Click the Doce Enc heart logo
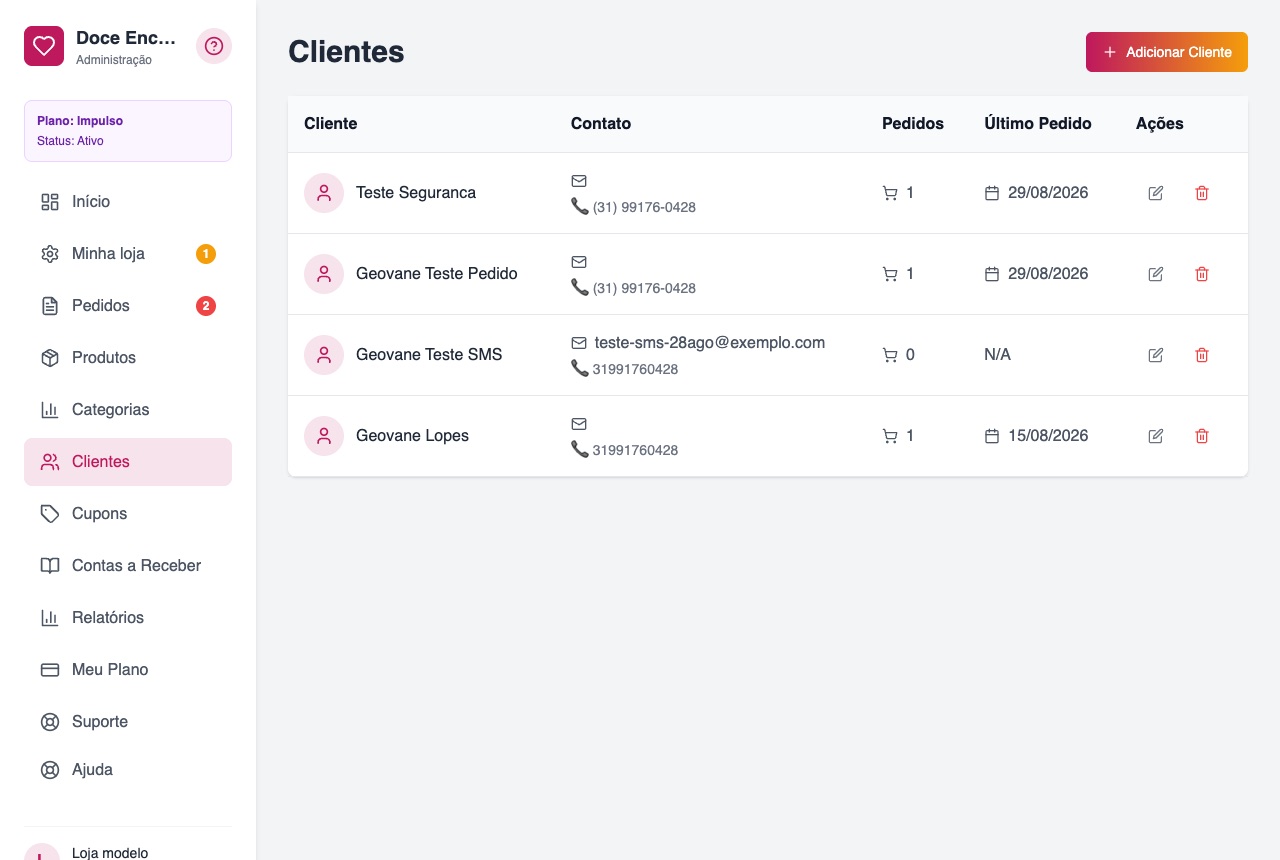 (x=44, y=46)
